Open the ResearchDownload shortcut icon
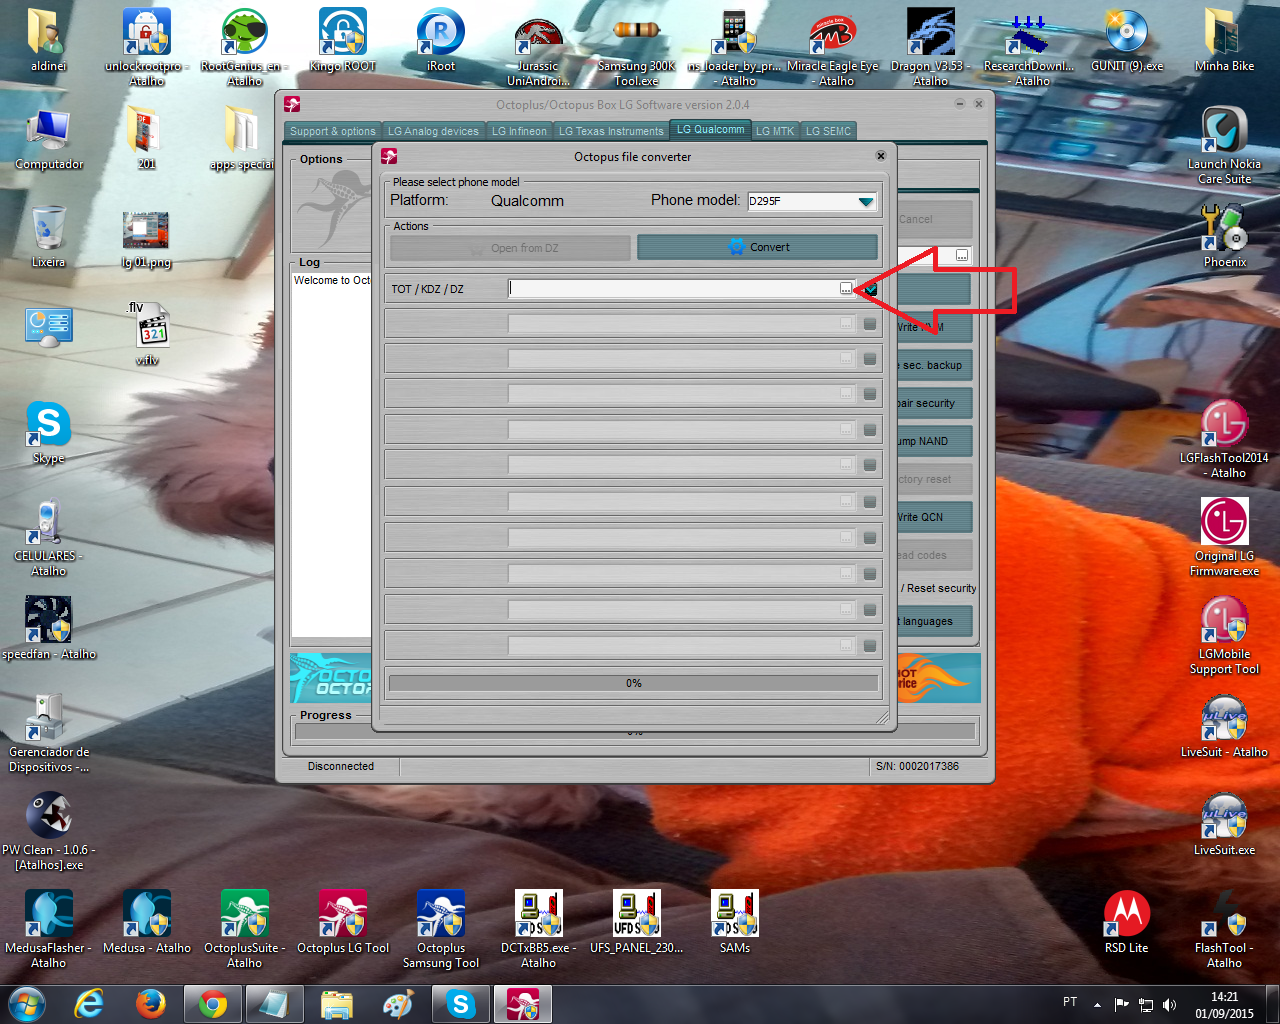 tap(1029, 48)
